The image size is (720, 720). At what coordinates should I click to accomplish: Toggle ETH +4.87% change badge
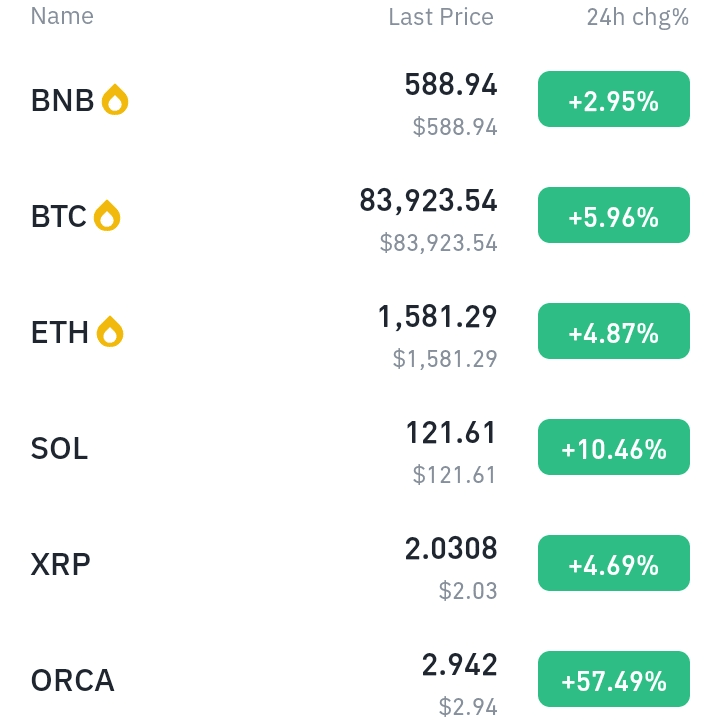(x=614, y=331)
